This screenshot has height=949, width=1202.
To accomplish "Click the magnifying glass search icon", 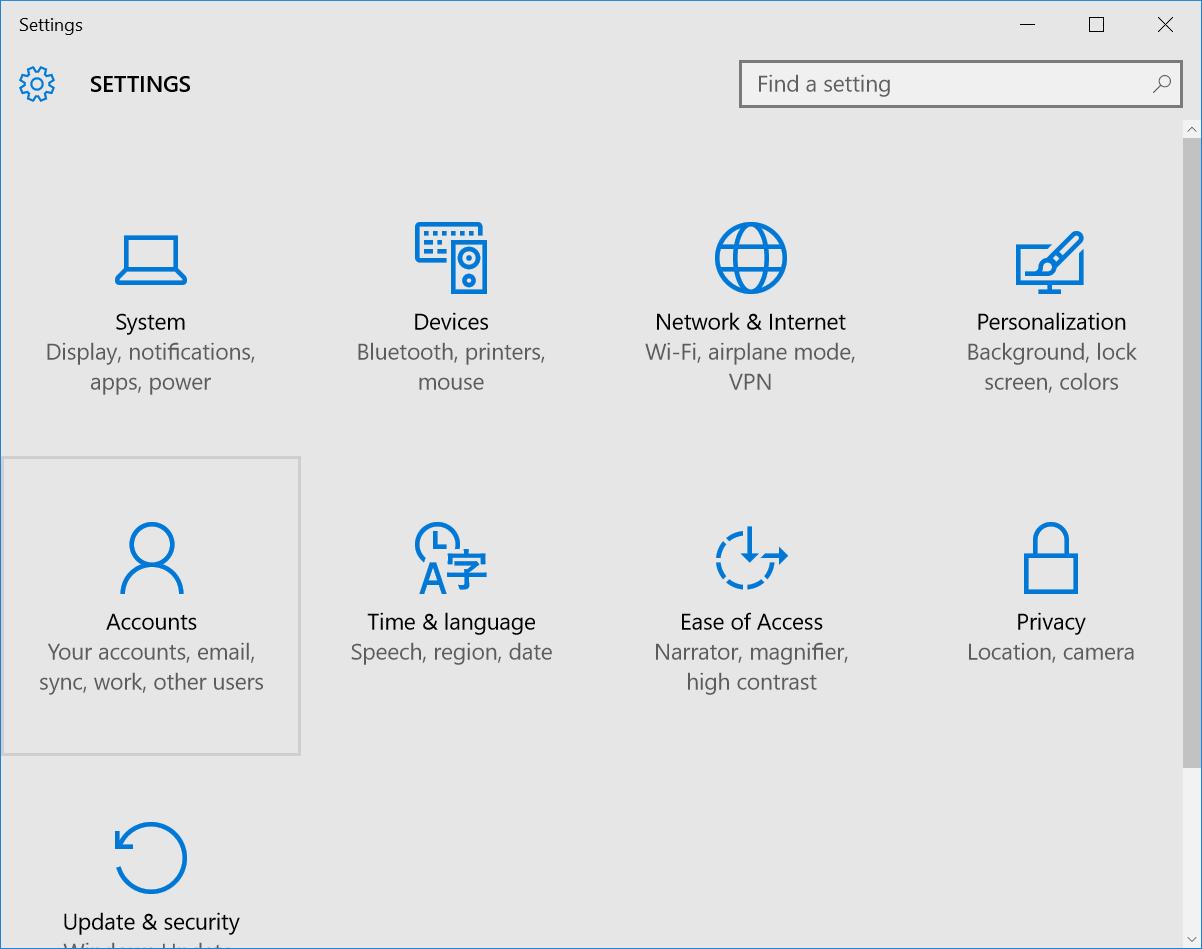I will (1161, 84).
